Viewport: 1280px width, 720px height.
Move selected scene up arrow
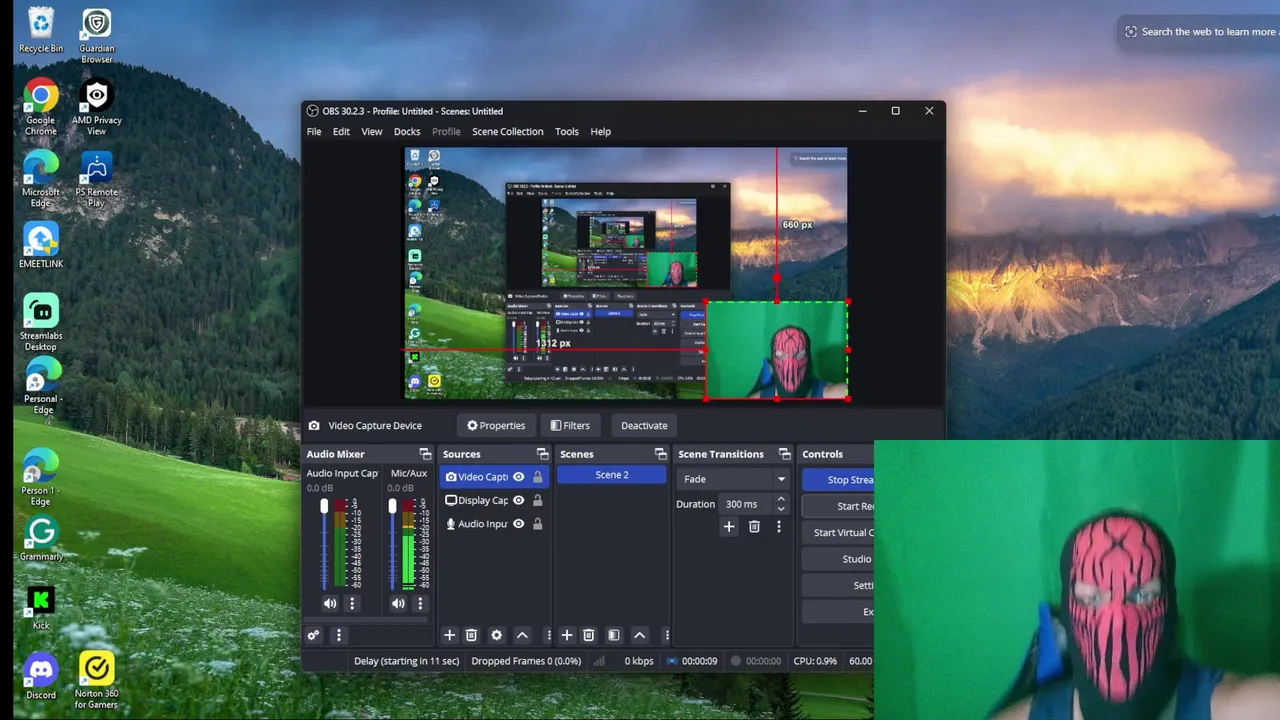click(x=640, y=635)
